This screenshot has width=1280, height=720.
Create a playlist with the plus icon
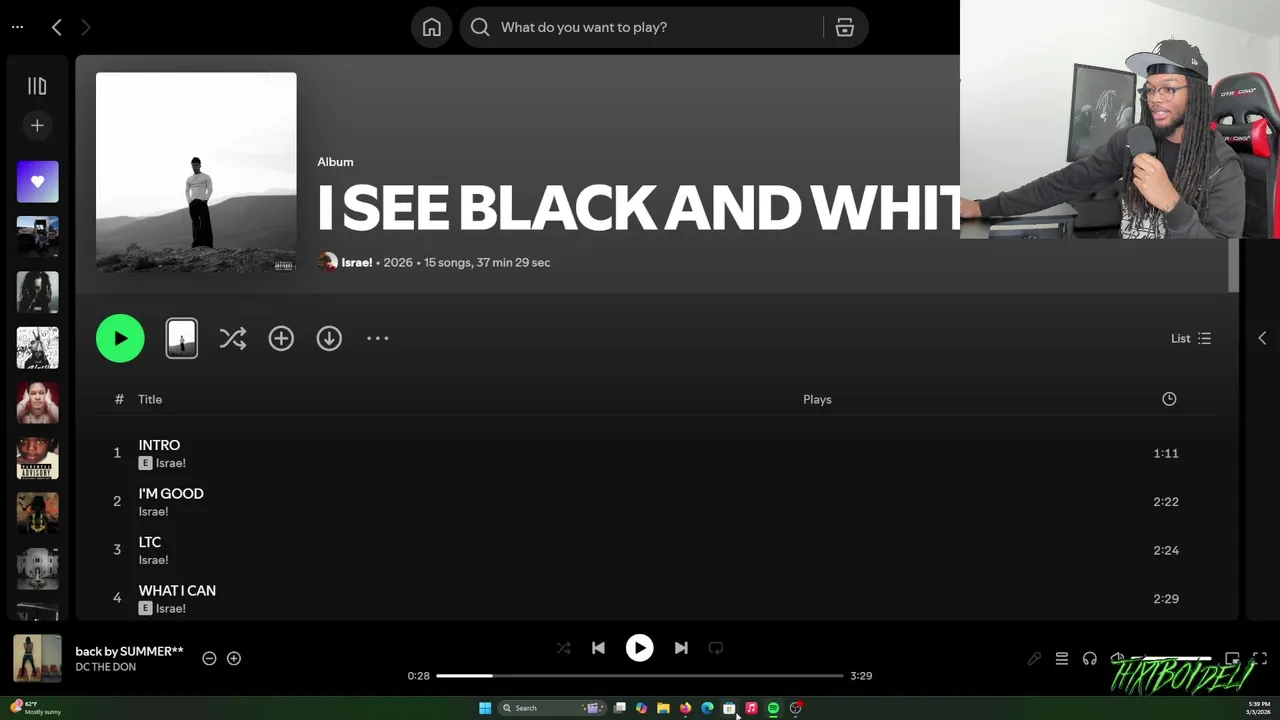pyautogui.click(x=37, y=125)
